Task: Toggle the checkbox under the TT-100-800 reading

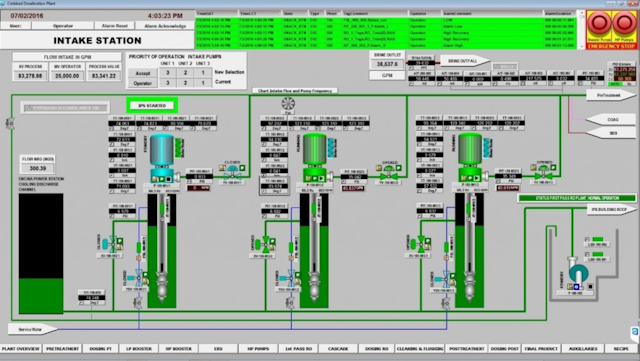Action: [x=81, y=303]
